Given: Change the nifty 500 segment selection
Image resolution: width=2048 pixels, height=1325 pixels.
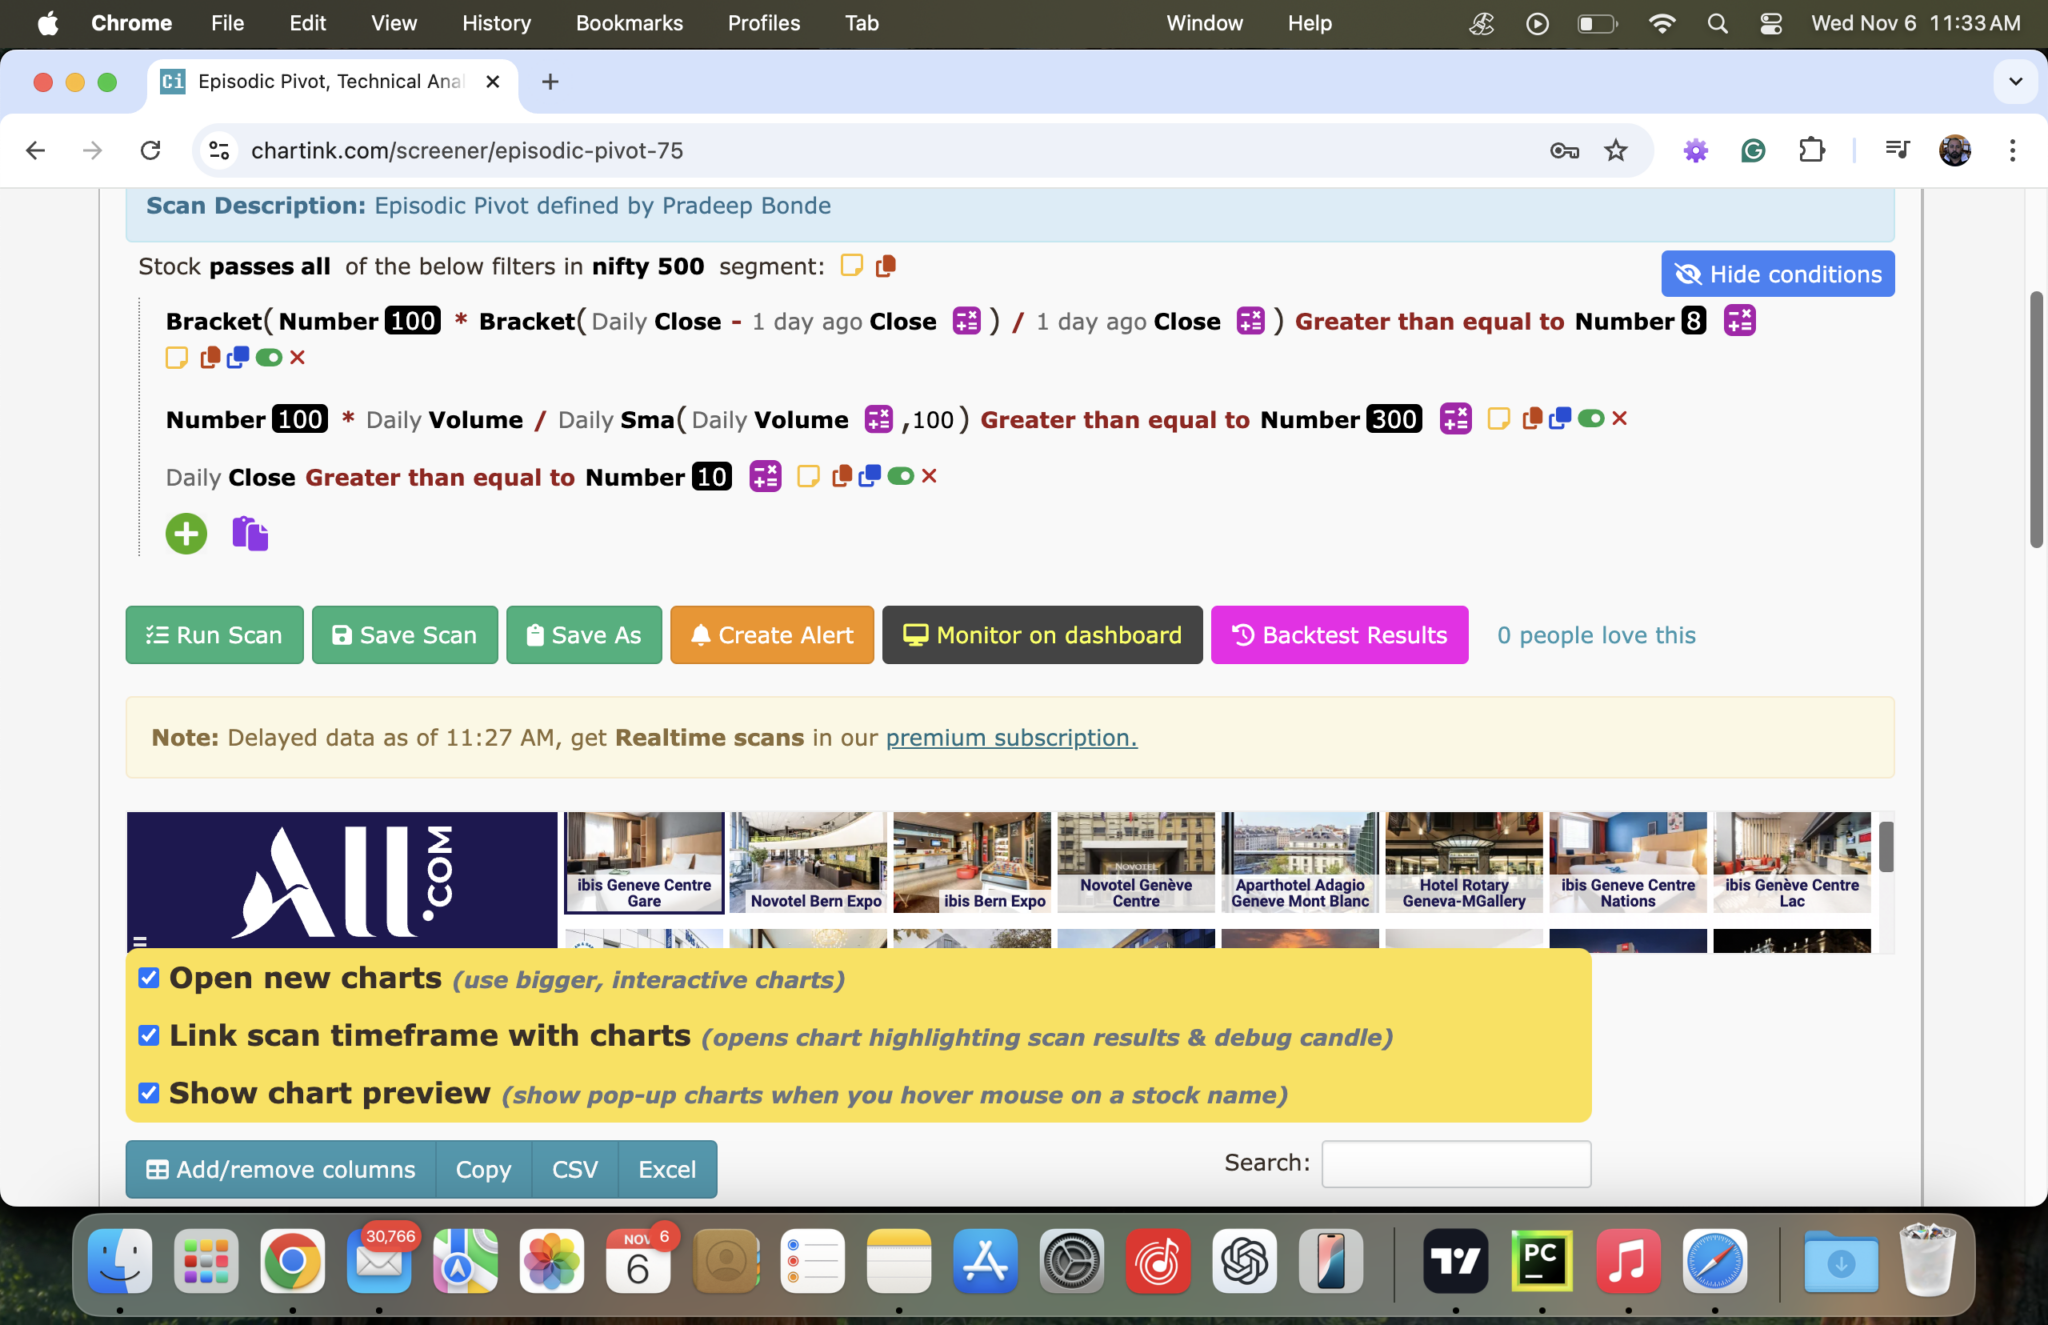Looking at the screenshot, I should [647, 266].
